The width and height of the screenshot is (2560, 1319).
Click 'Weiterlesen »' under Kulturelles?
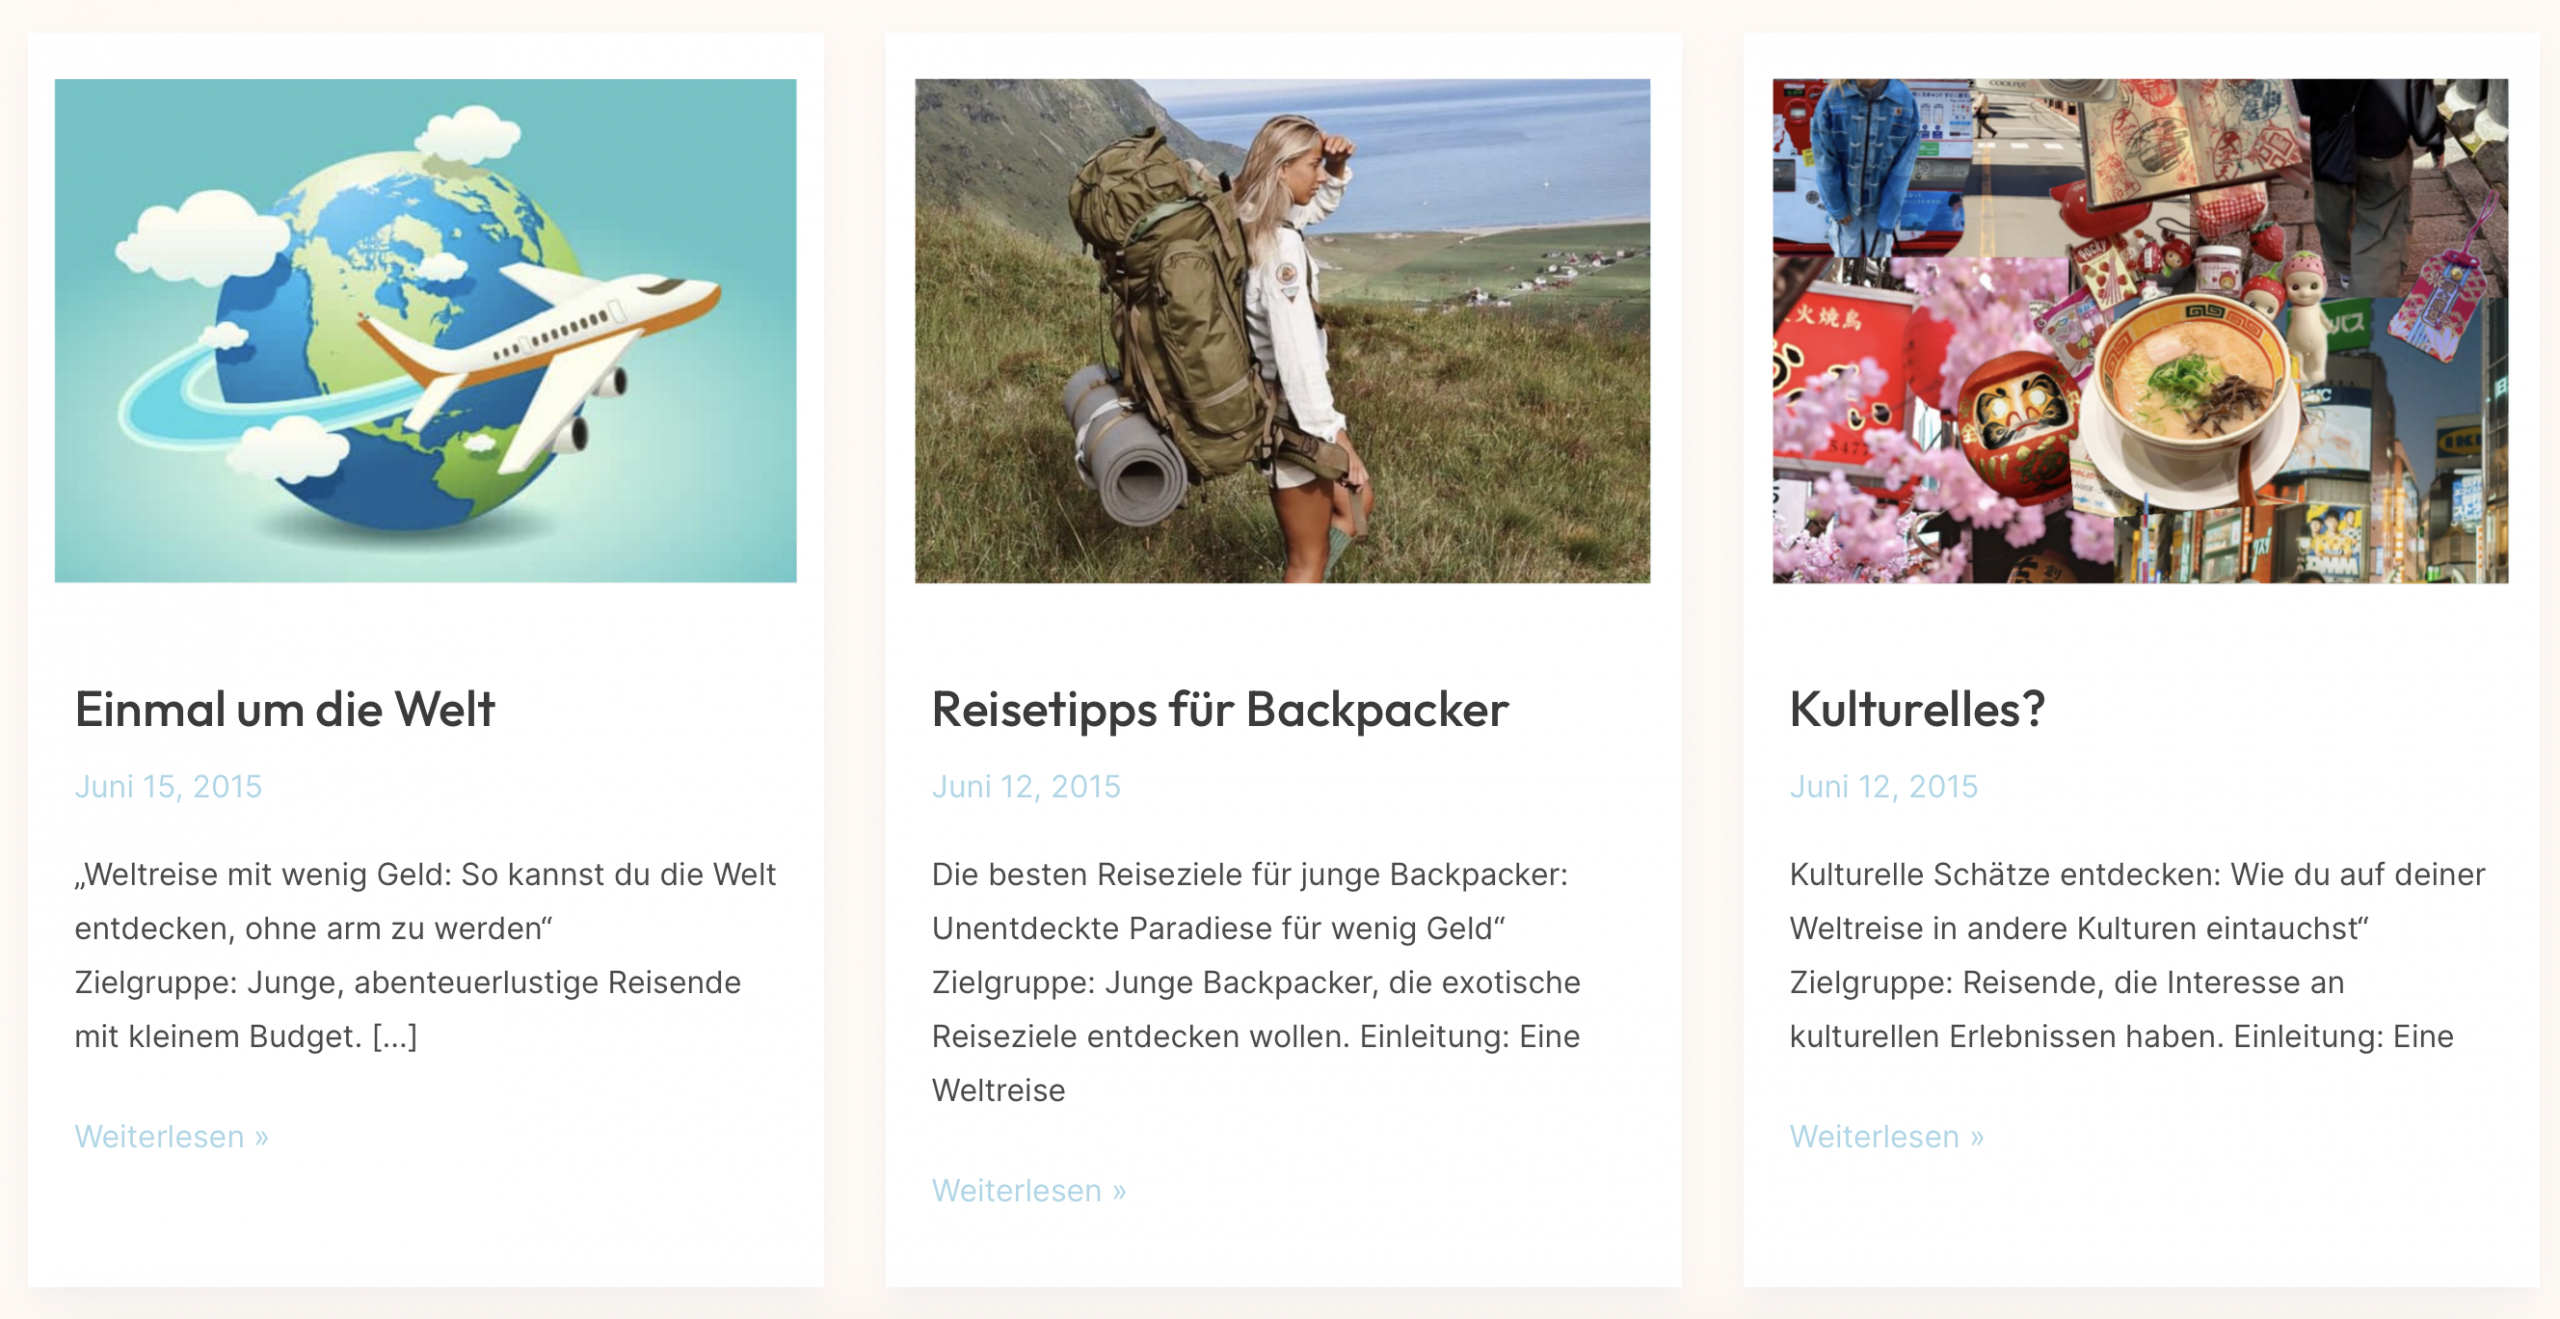pos(1887,1137)
